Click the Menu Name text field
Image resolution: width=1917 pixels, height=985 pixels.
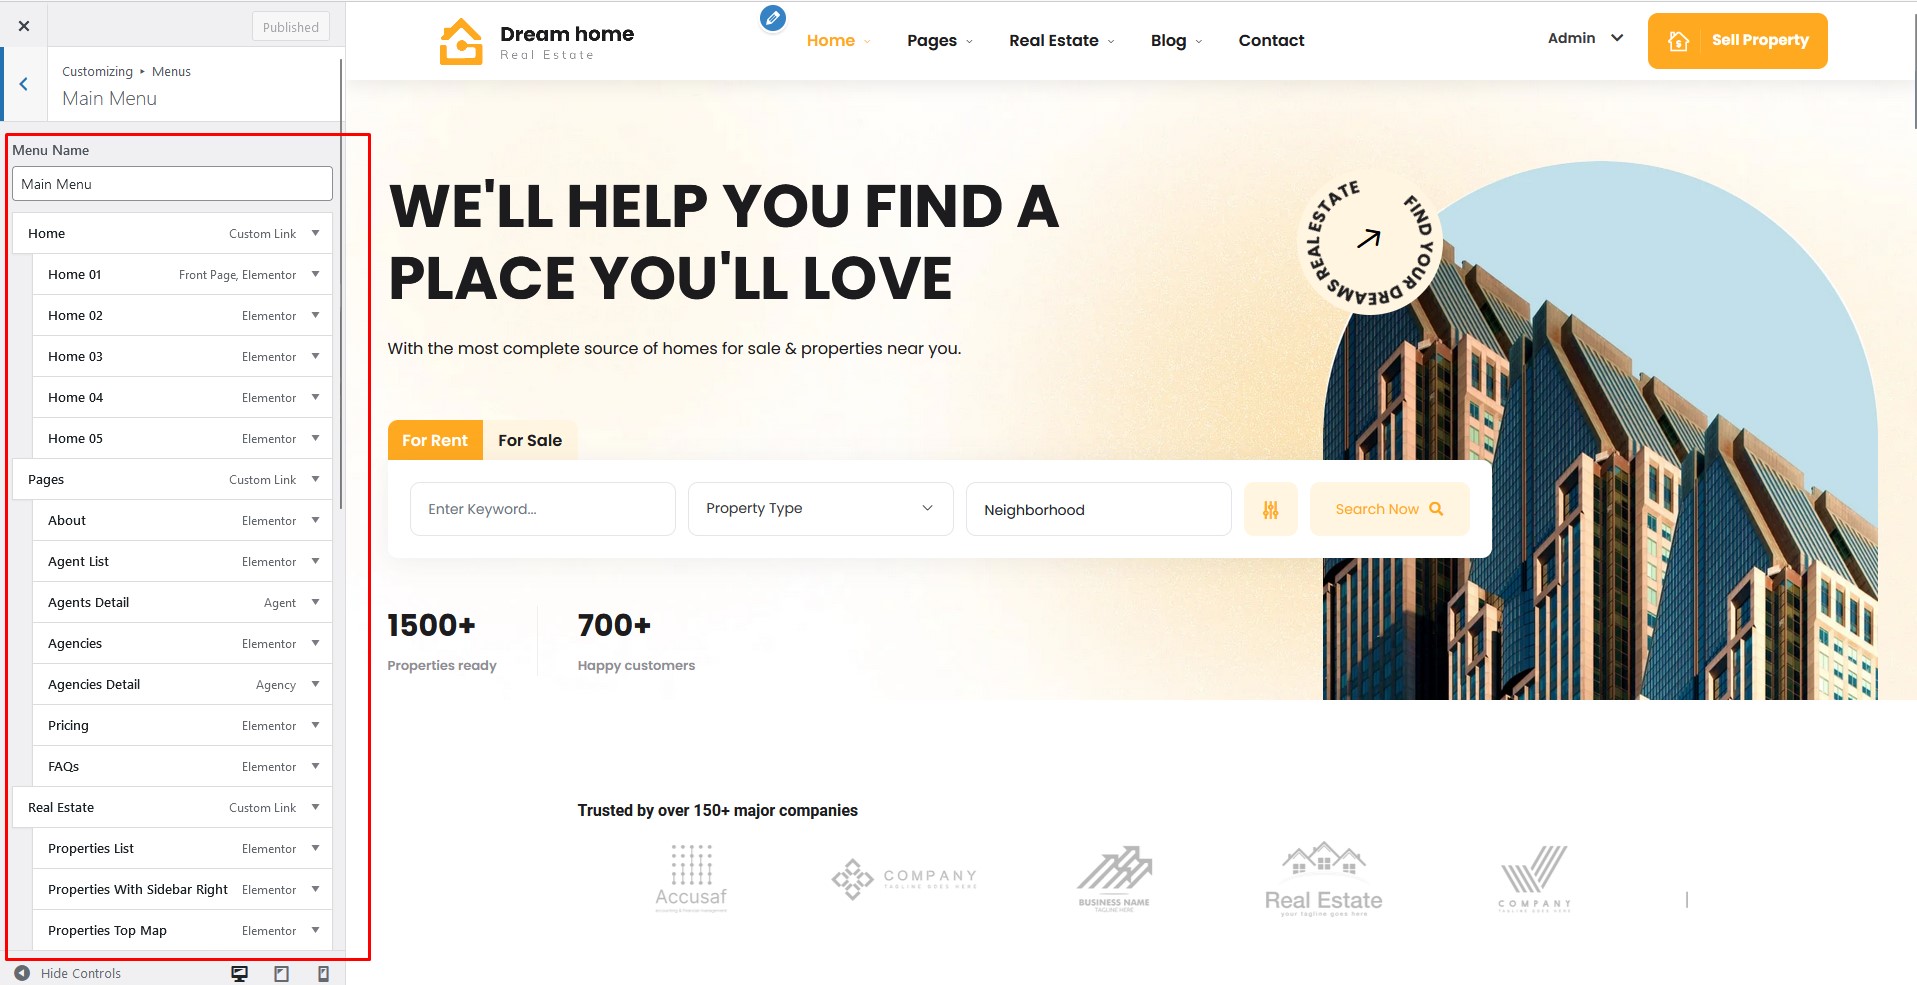click(172, 184)
